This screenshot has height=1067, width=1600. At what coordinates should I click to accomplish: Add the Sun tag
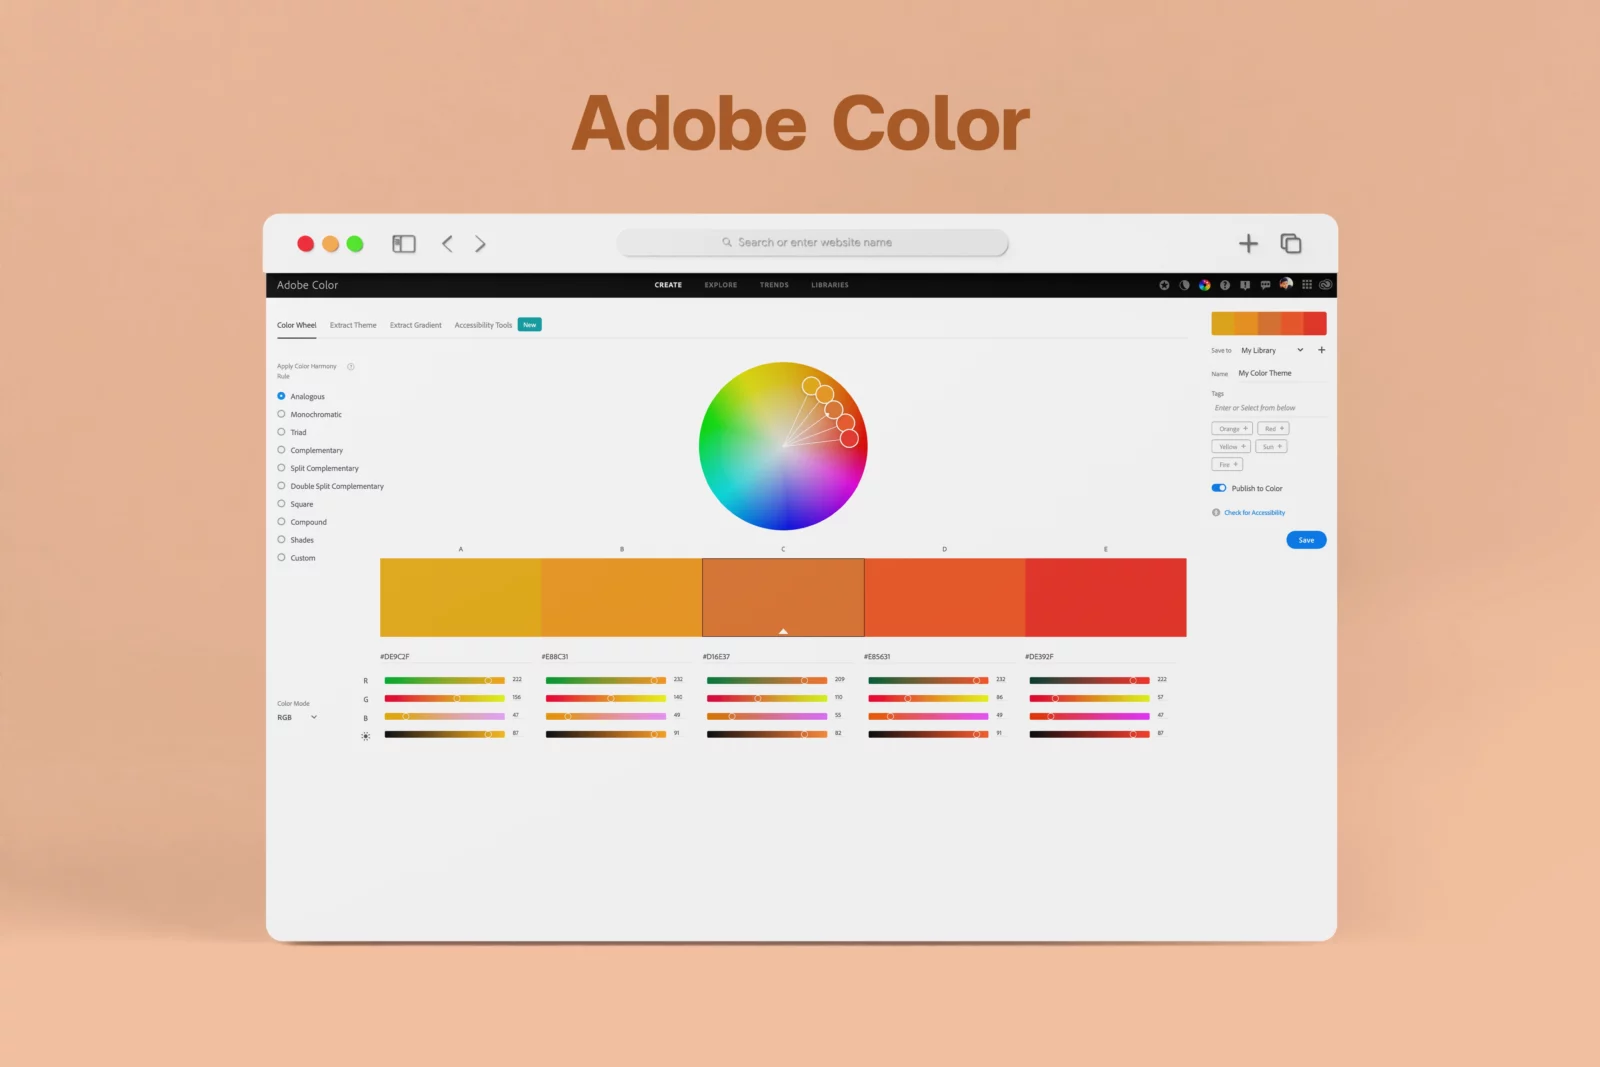1271,447
